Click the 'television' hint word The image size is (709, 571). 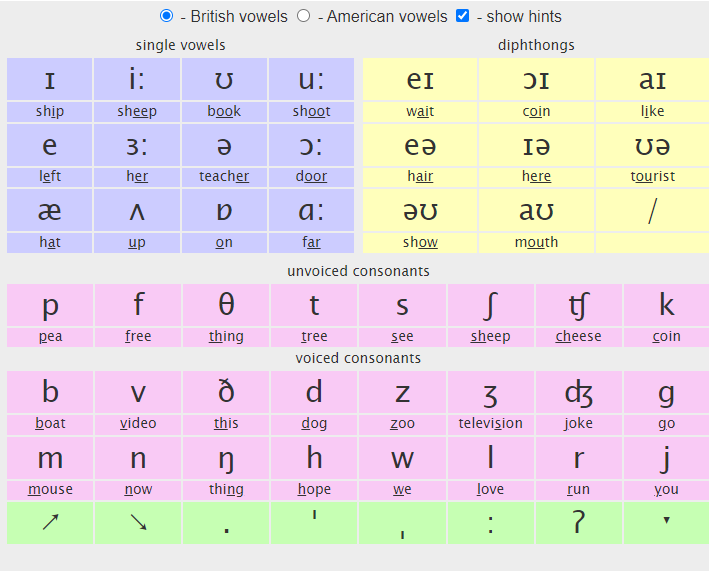(x=490, y=423)
